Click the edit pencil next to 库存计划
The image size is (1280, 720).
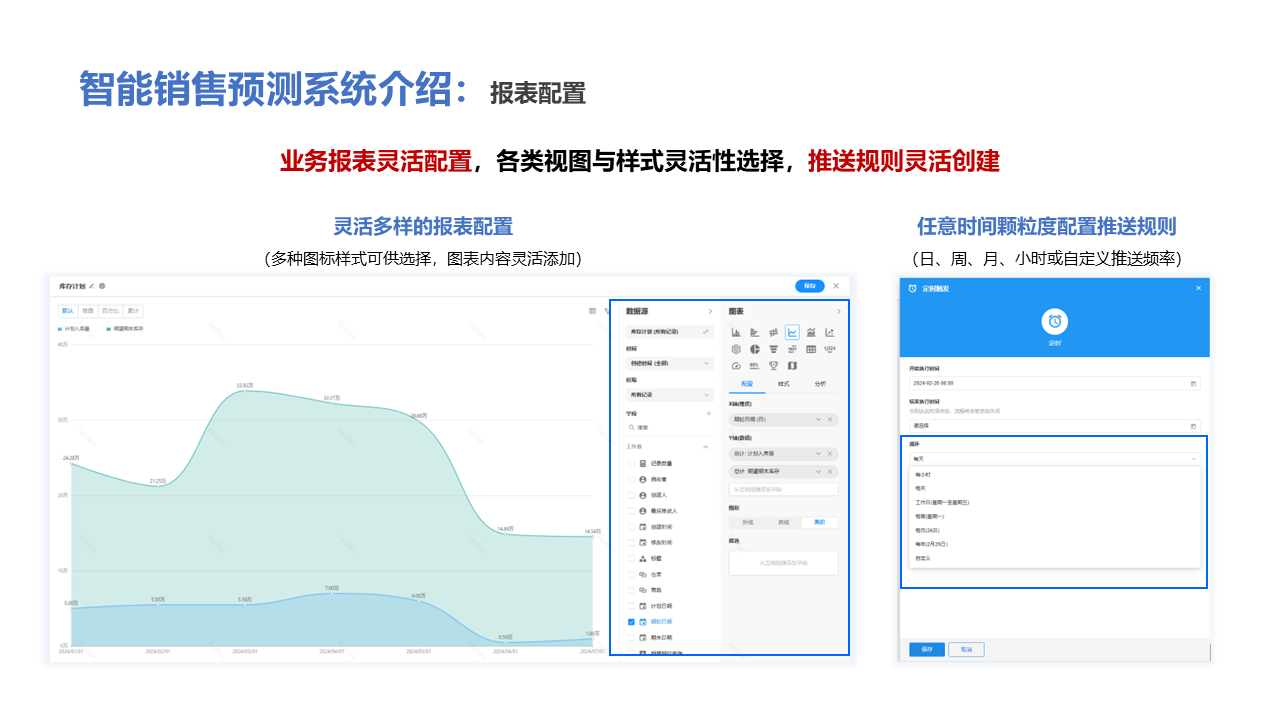point(92,286)
